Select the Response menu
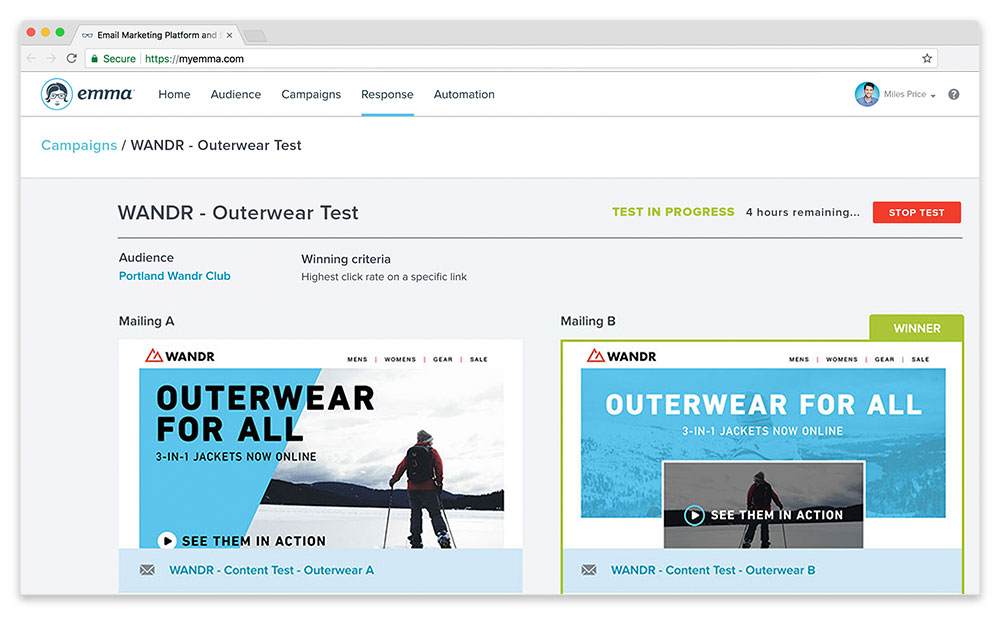1000x617 pixels. [387, 94]
